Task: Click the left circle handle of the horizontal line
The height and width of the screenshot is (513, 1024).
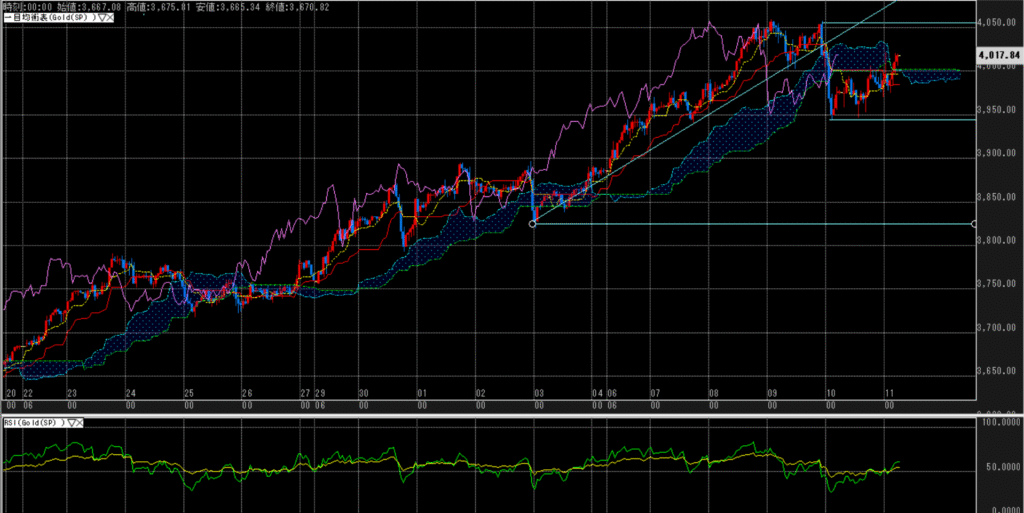Action: [x=533, y=224]
